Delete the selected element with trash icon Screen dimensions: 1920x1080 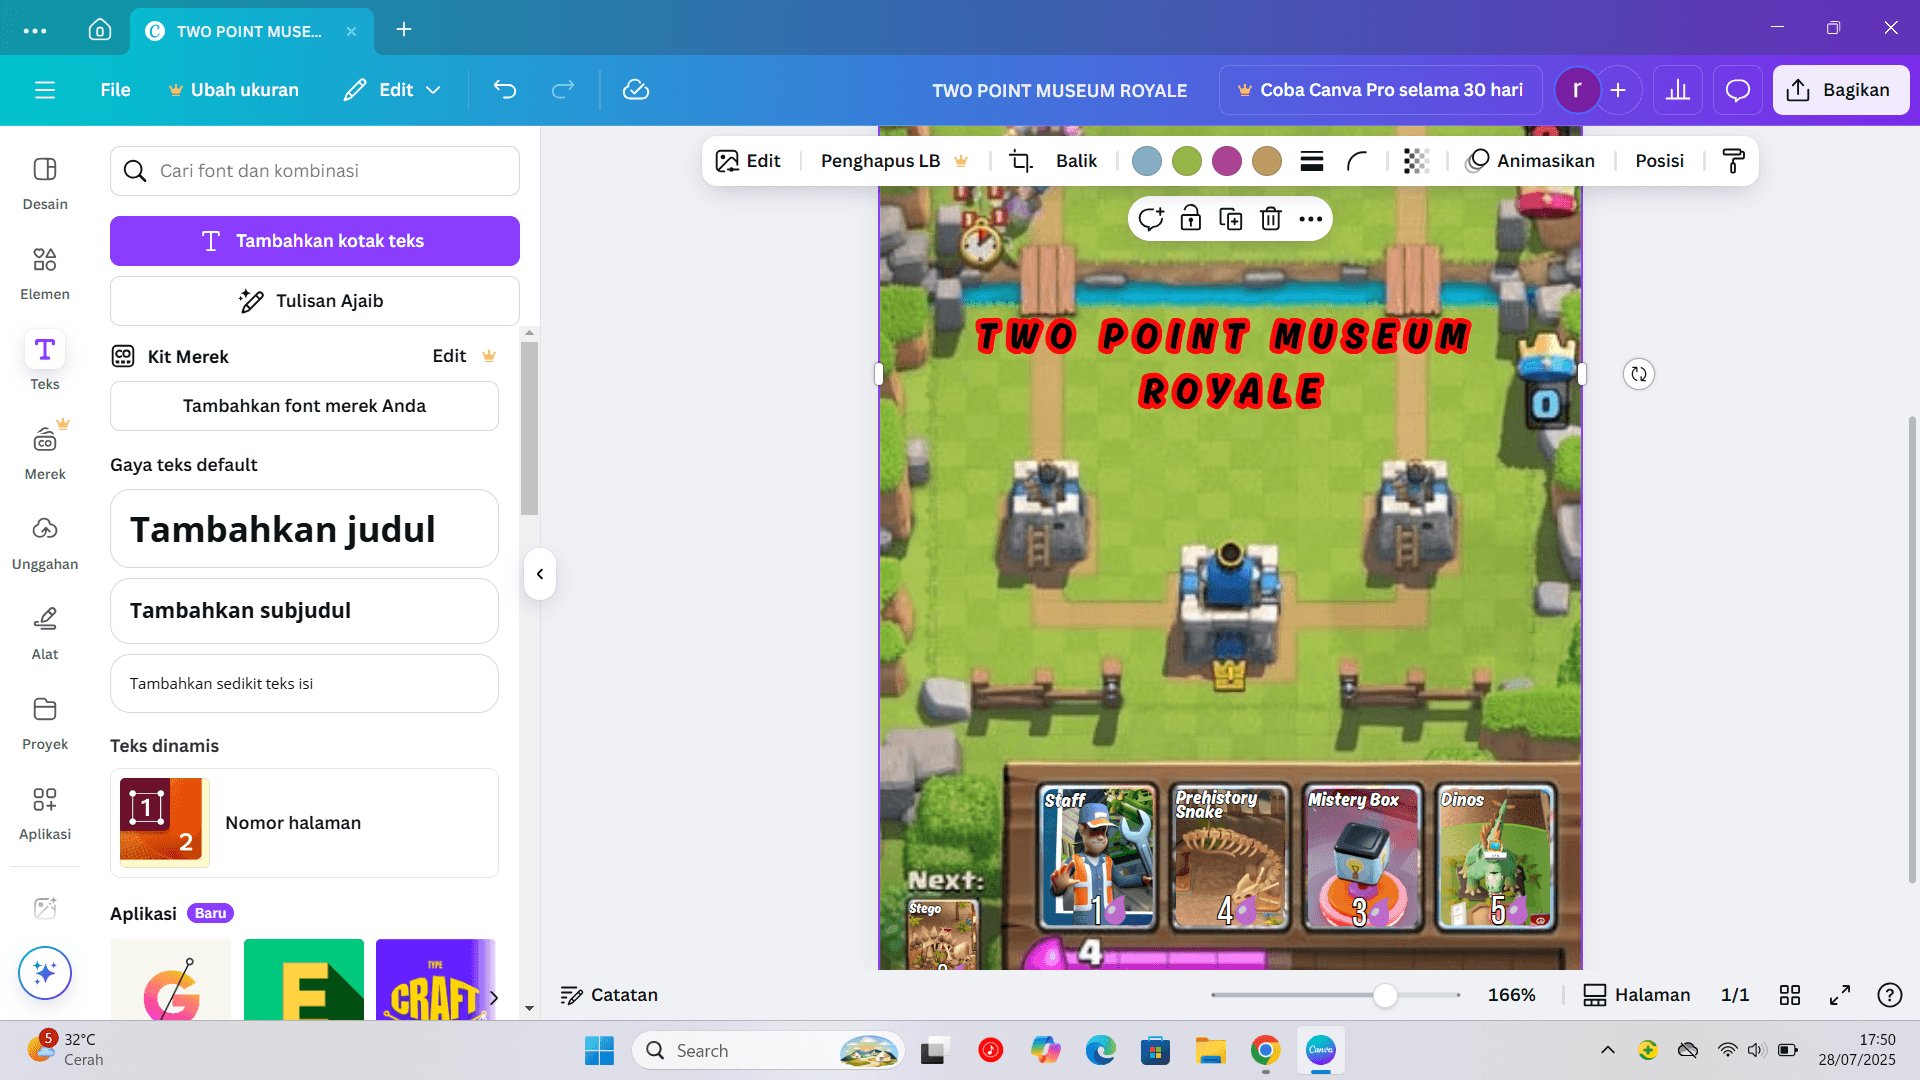click(1271, 219)
